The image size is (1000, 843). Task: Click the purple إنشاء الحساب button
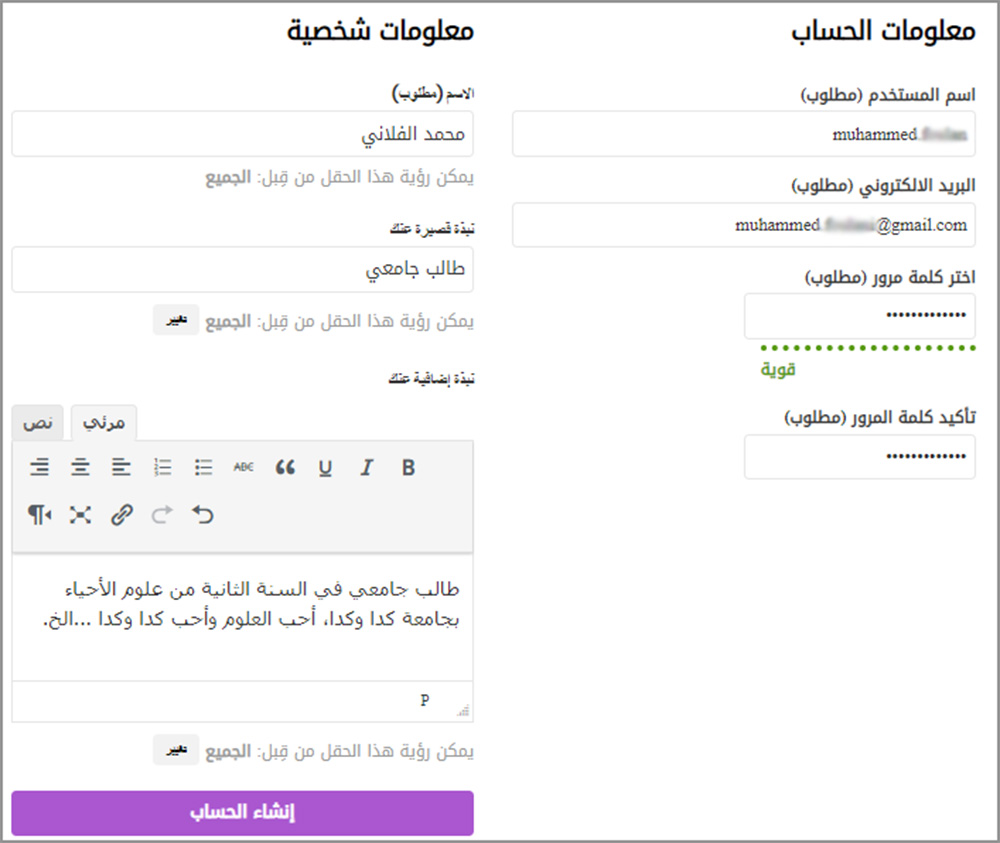pyautogui.click(x=242, y=813)
